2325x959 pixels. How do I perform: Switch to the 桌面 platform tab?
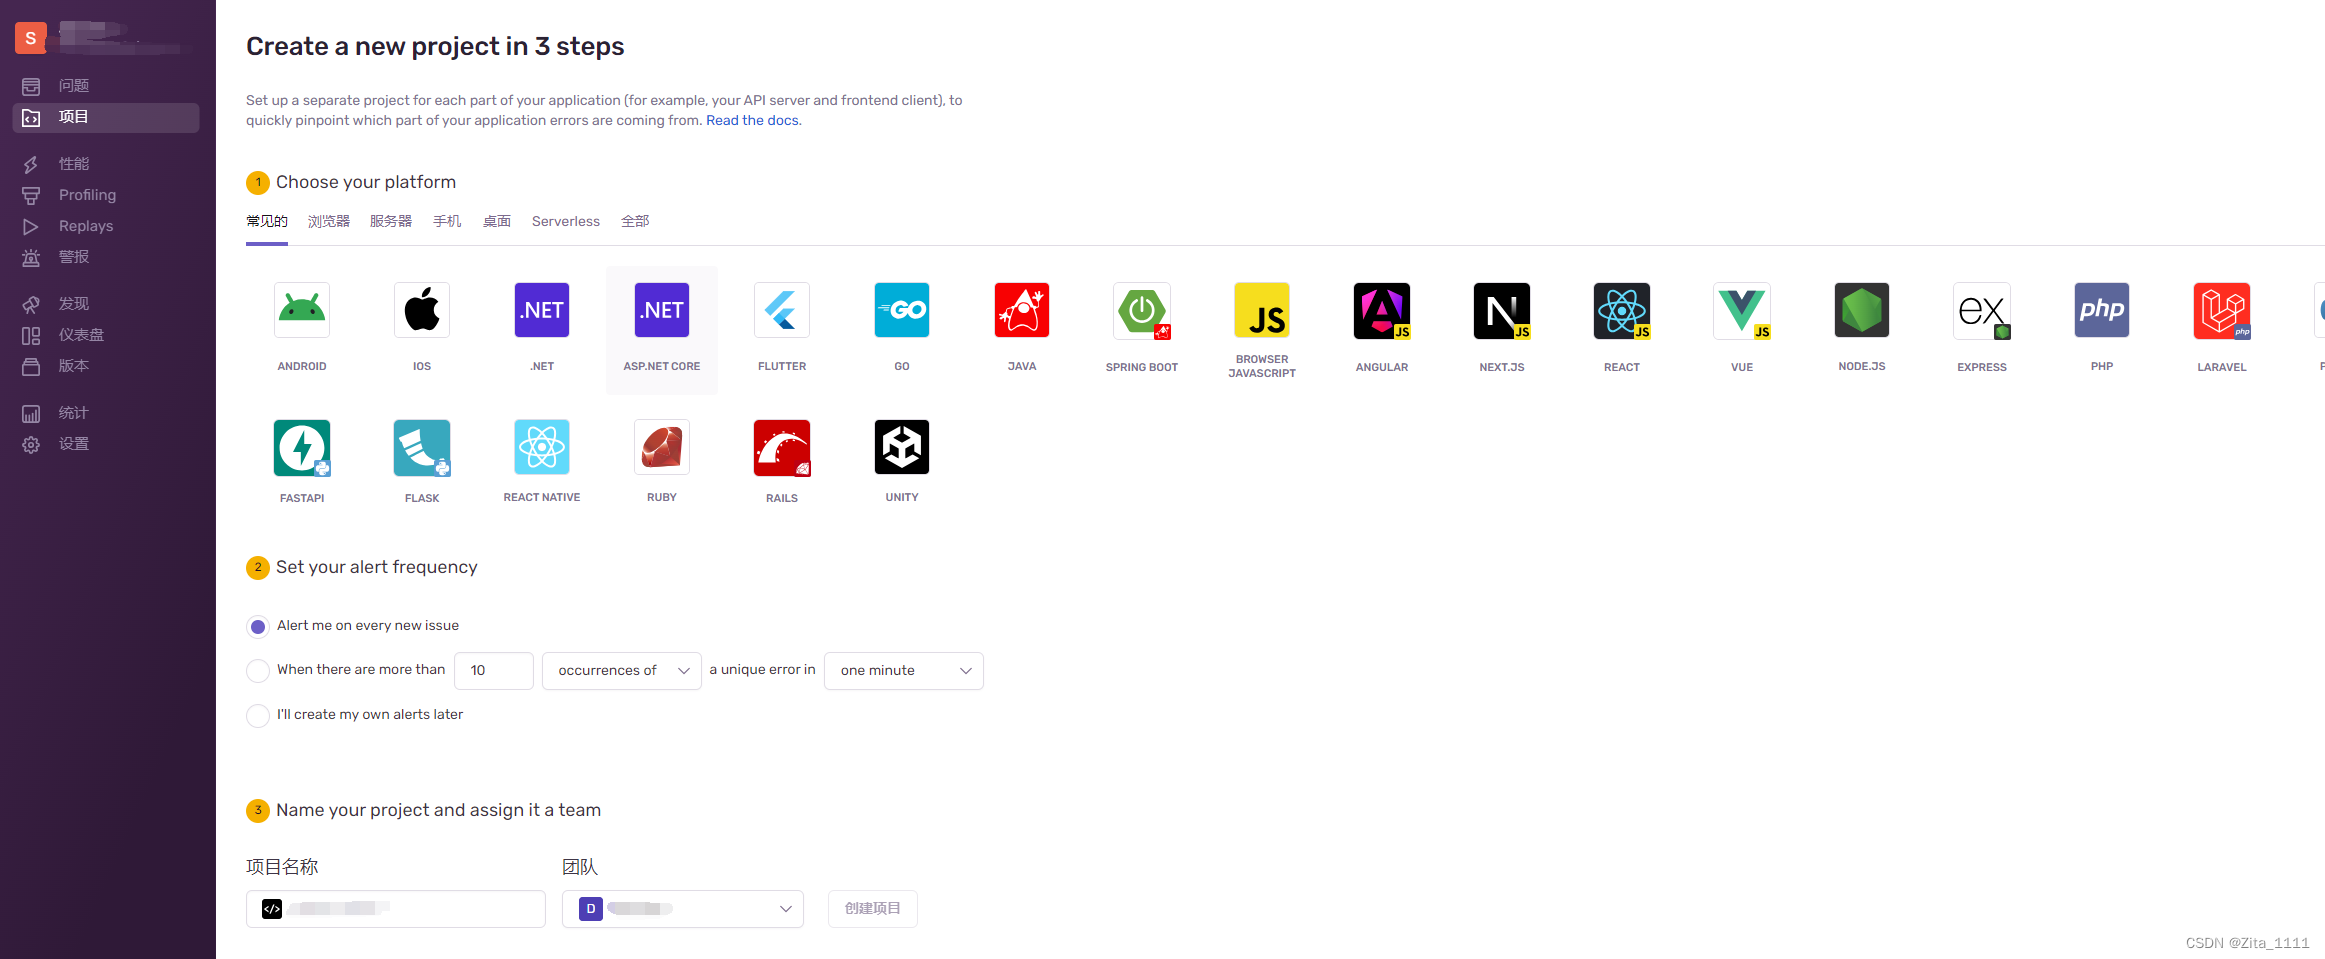pyautogui.click(x=497, y=221)
